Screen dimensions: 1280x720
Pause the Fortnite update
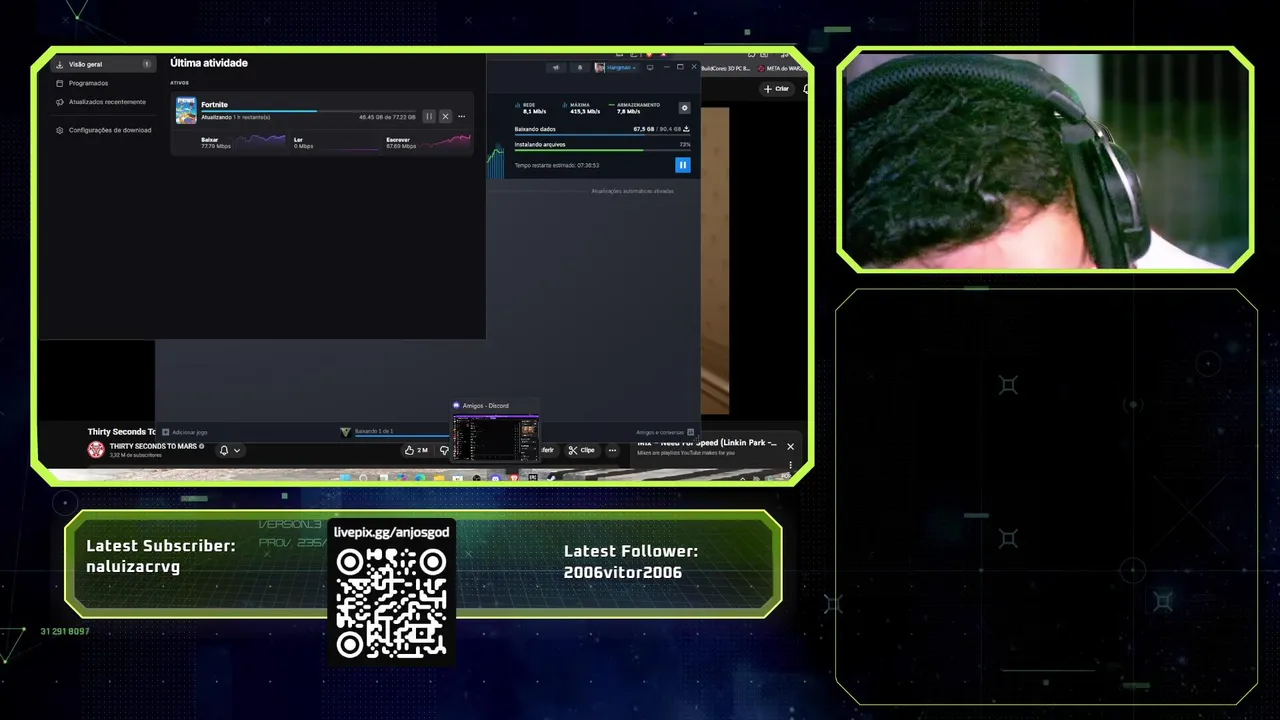click(x=429, y=116)
